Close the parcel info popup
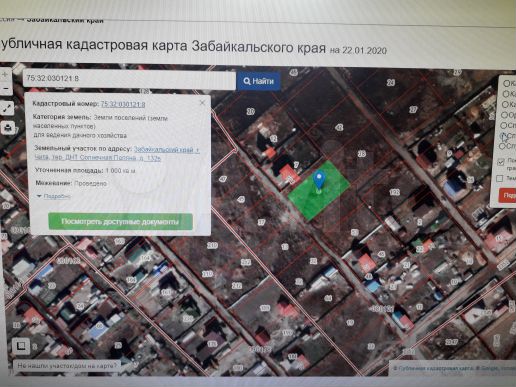 pos(202,103)
